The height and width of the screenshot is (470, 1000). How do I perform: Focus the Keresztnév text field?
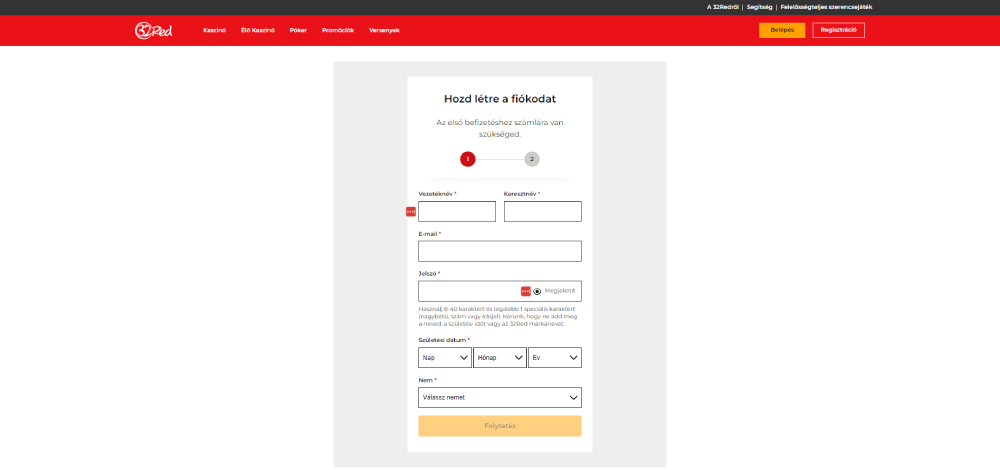[x=542, y=211]
